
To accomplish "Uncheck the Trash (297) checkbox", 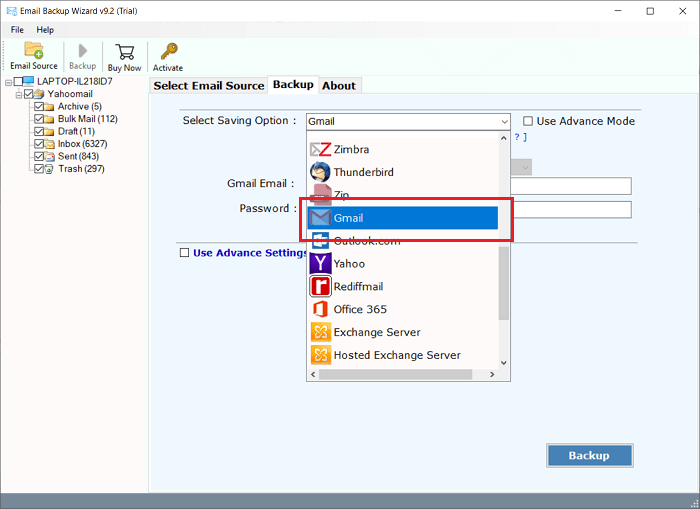I will pyautogui.click(x=39, y=169).
